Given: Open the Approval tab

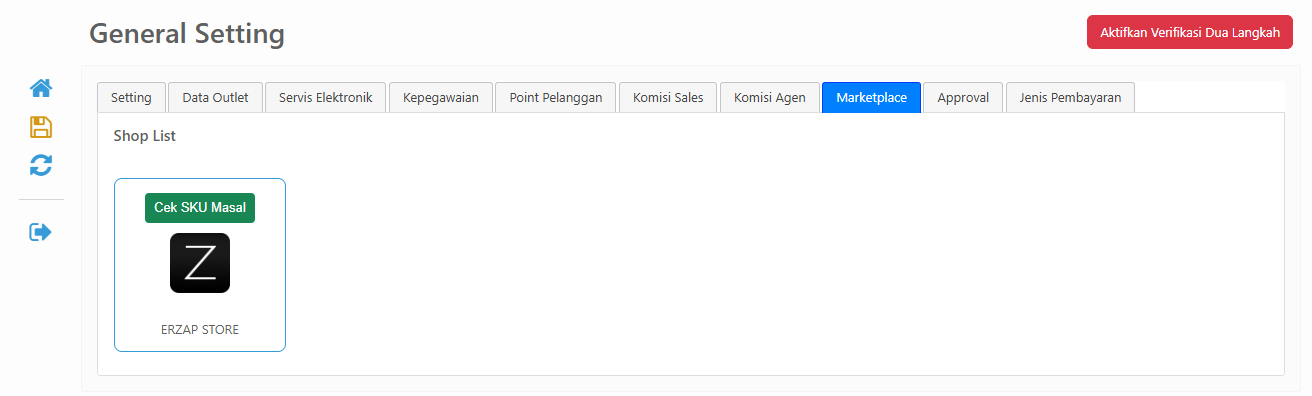Looking at the screenshot, I should click(x=963, y=97).
